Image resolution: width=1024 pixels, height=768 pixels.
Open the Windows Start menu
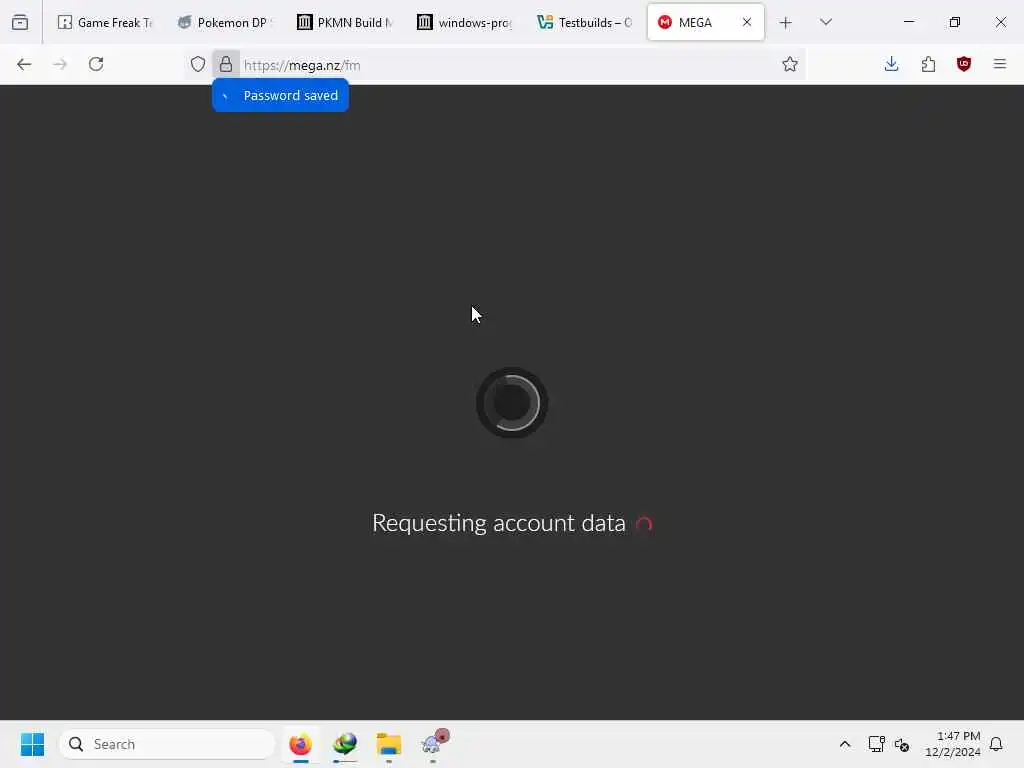pyautogui.click(x=32, y=744)
